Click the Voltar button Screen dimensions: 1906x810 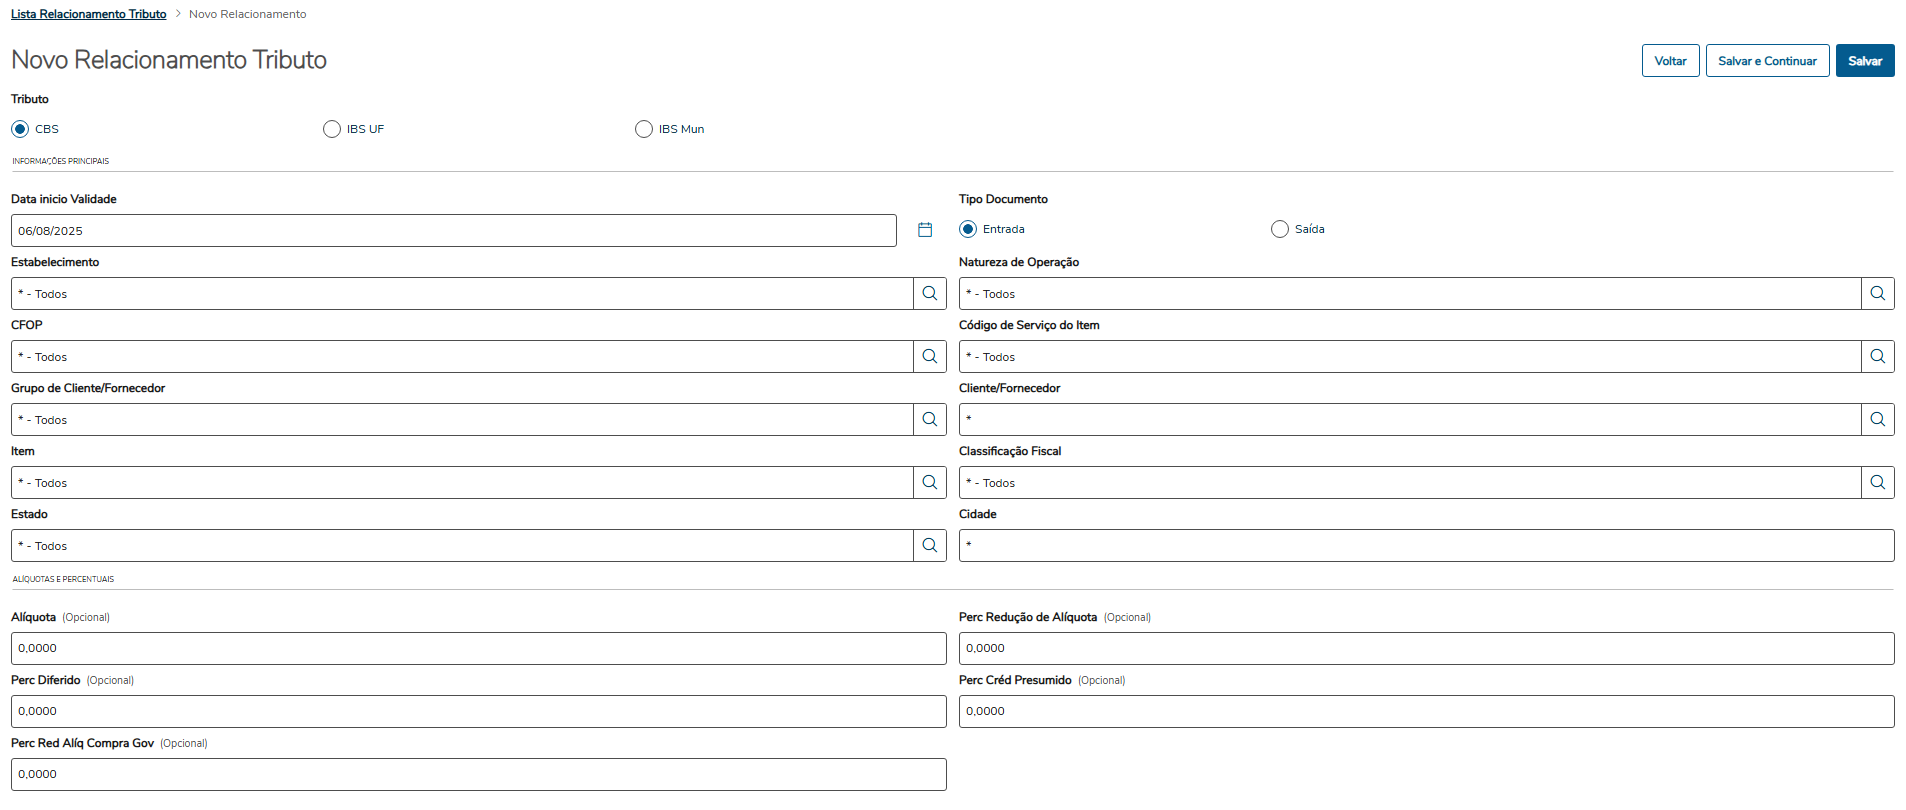(x=1670, y=61)
